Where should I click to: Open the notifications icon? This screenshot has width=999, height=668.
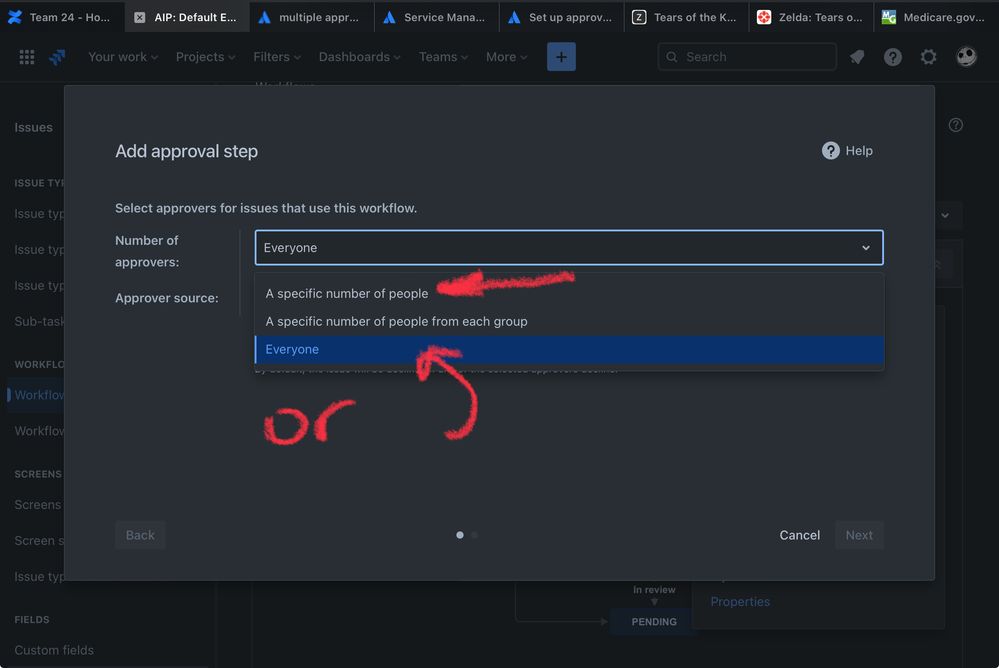pyautogui.click(x=857, y=57)
